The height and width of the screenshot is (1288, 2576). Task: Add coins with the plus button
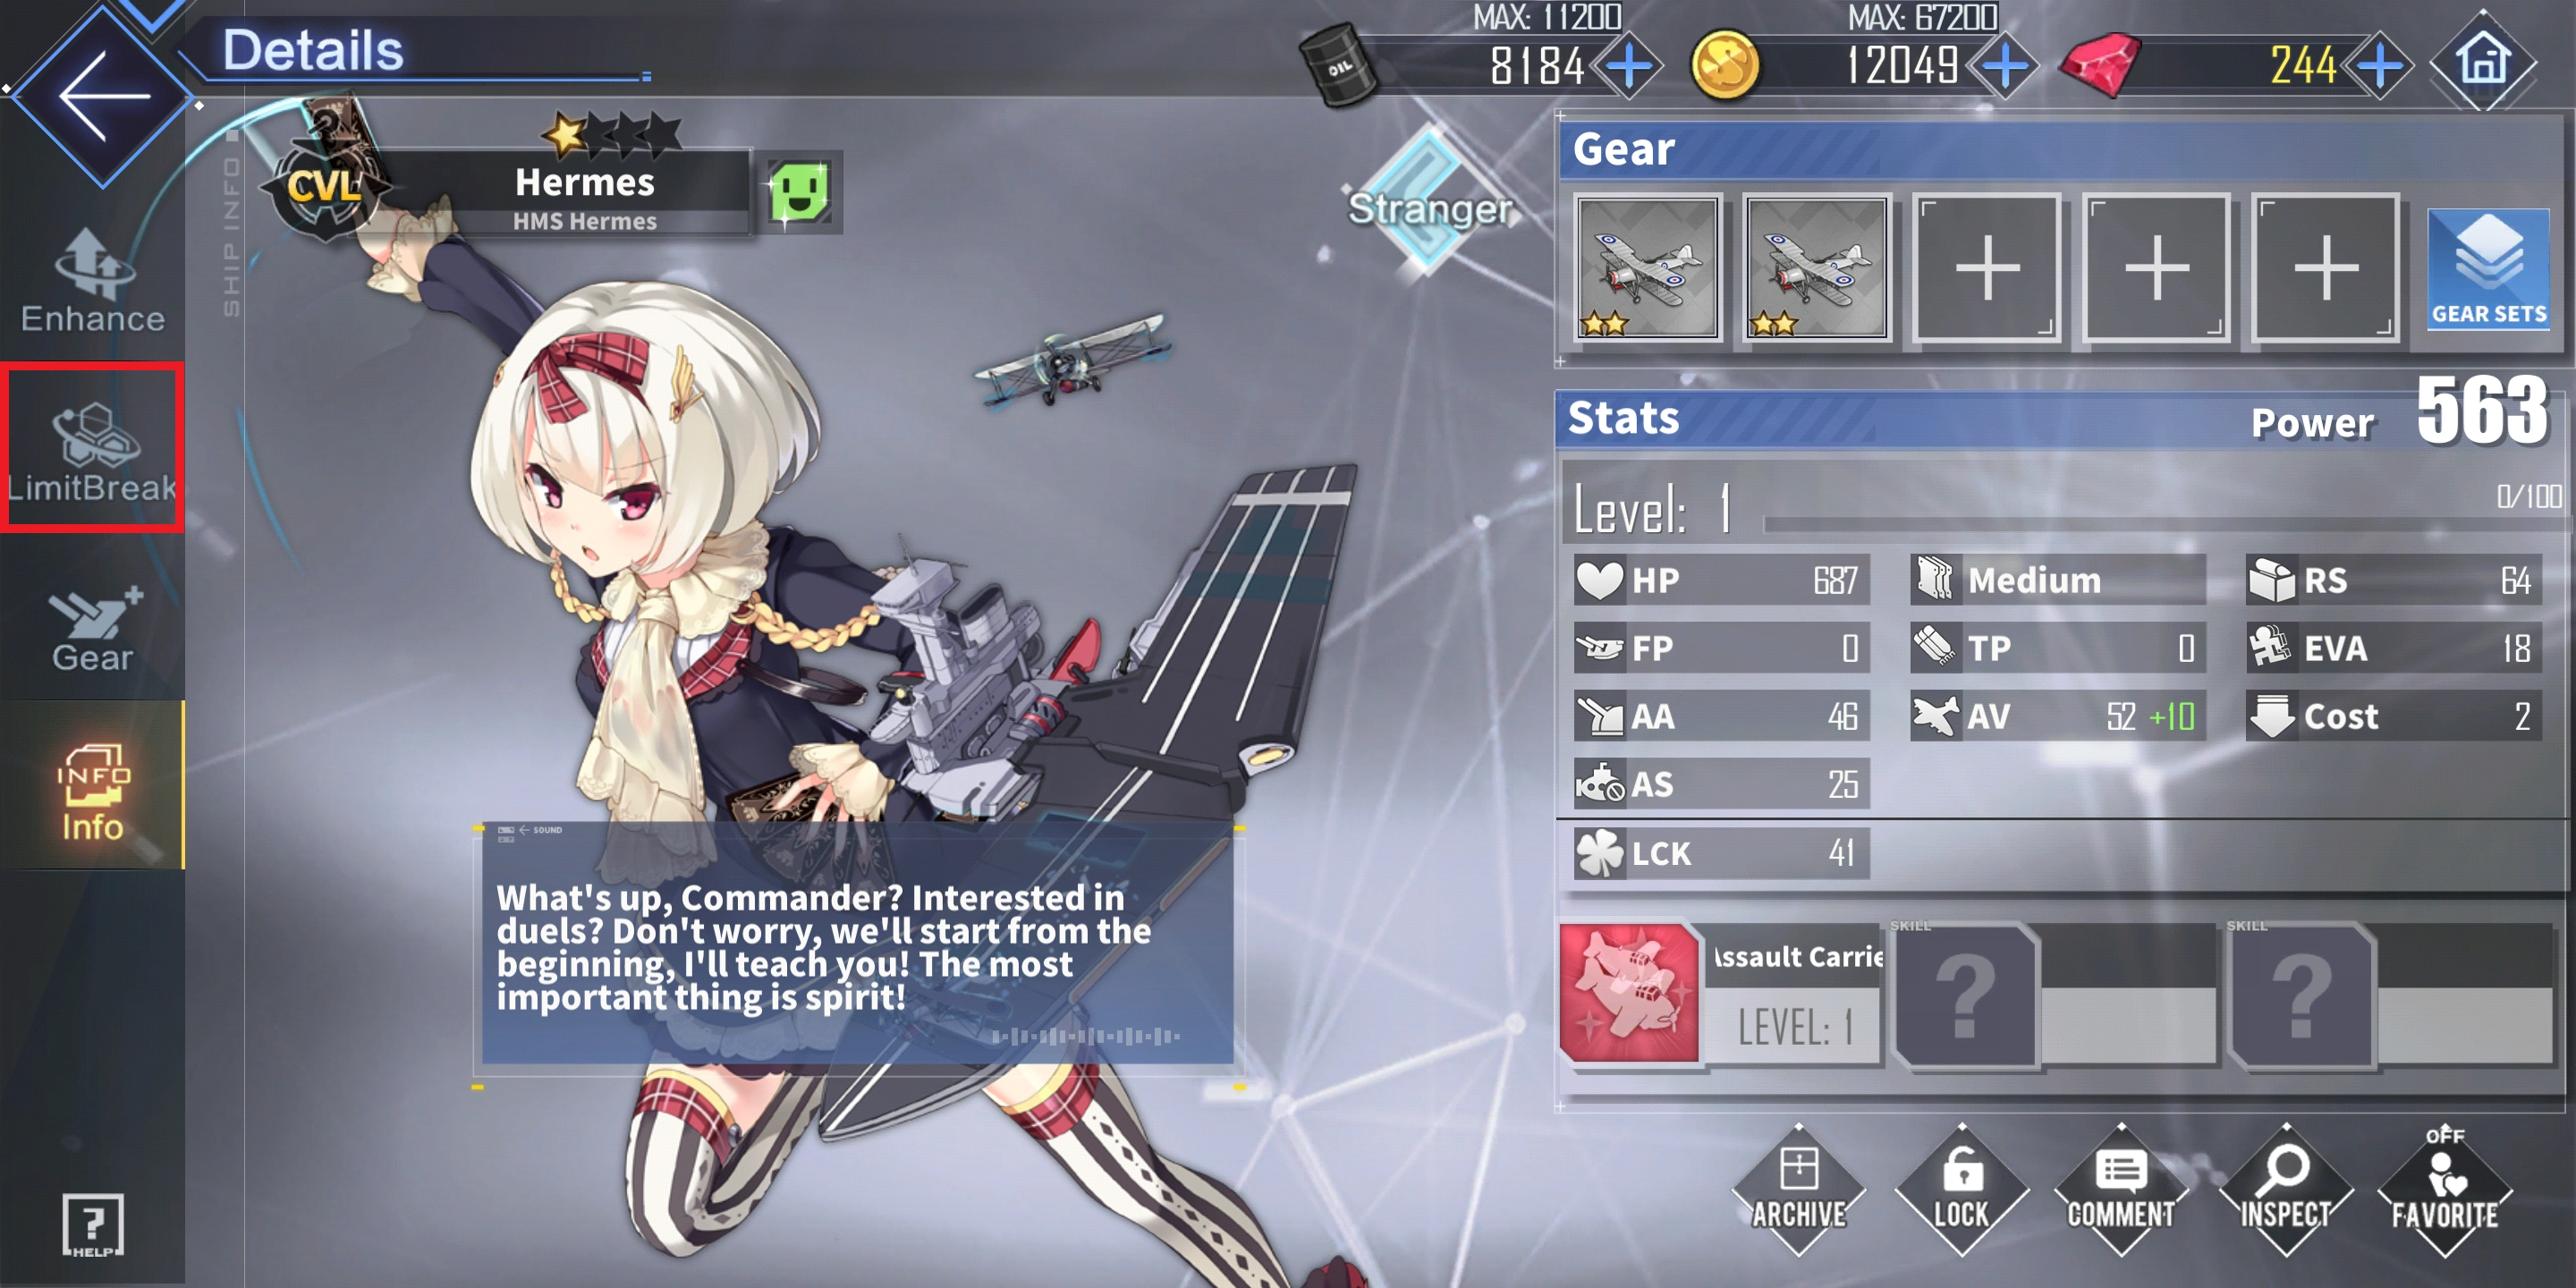tap(2004, 67)
